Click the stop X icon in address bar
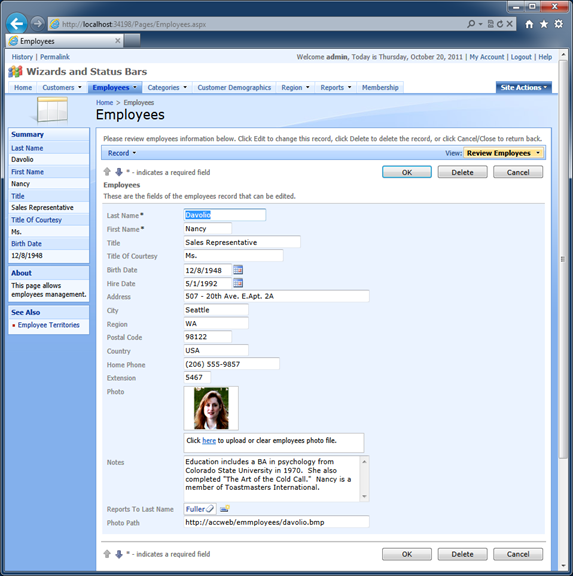573x576 pixels. 509,24
